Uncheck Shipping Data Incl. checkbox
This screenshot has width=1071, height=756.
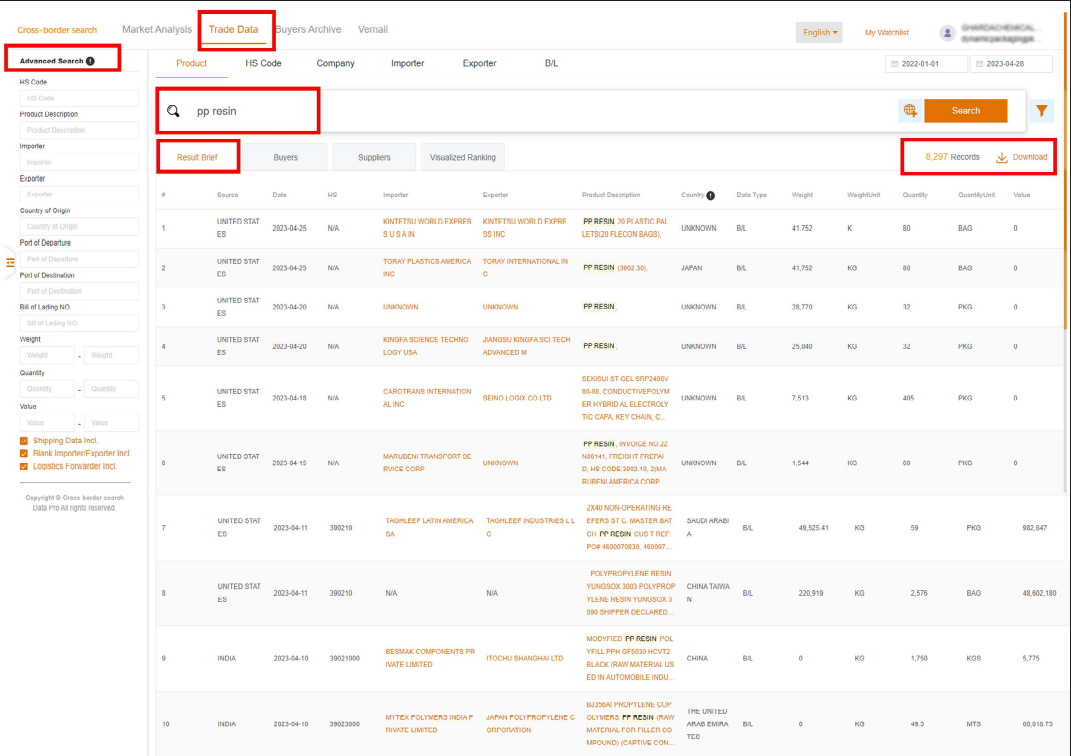pyautogui.click(x=24, y=440)
